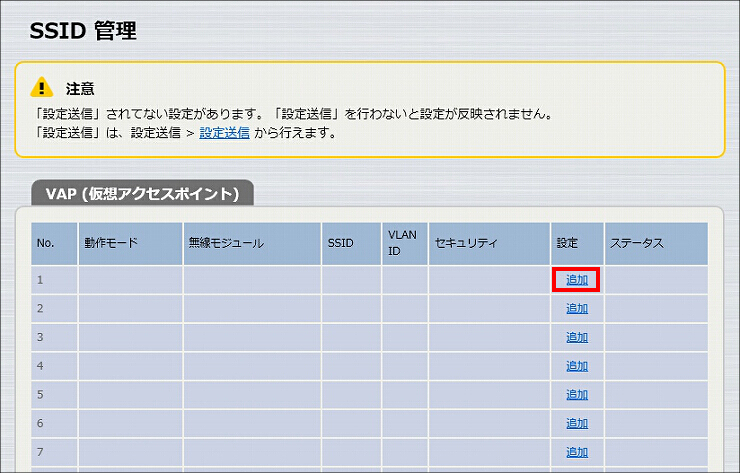Click row number 4 cell

pos(54,366)
